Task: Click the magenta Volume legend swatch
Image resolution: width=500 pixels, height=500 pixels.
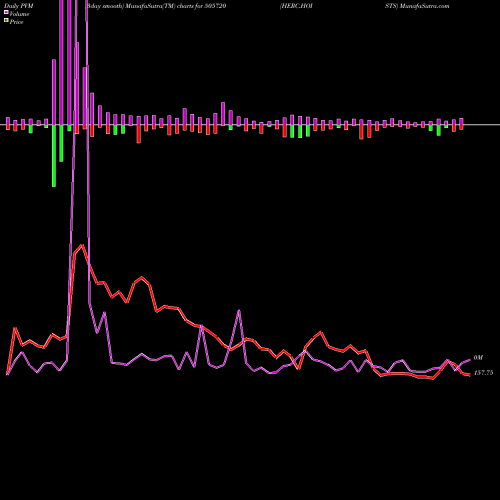Action: coord(6,12)
